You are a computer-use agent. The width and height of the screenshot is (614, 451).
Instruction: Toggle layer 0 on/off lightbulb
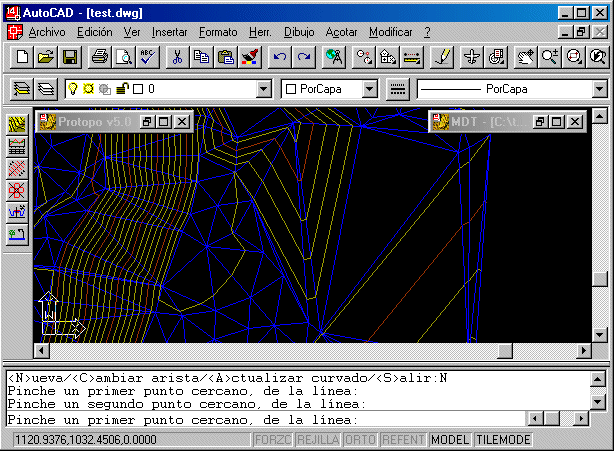(x=73, y=89)
